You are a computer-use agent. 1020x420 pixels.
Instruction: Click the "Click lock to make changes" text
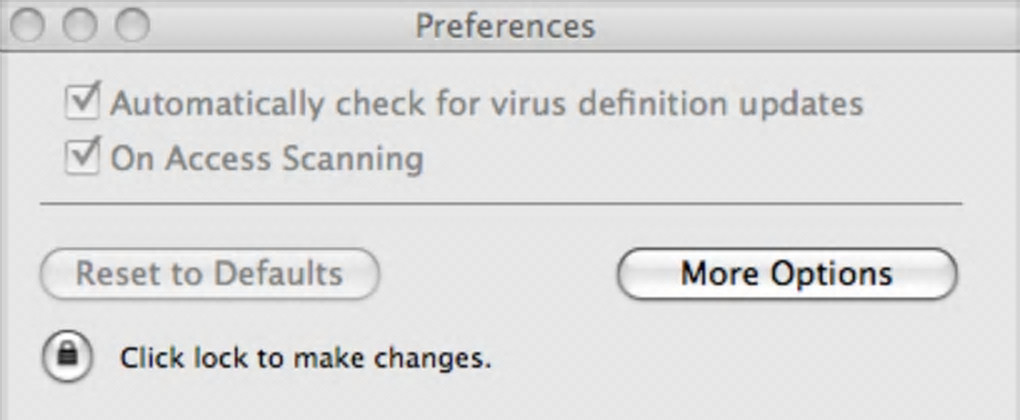[x=305, y=357]
